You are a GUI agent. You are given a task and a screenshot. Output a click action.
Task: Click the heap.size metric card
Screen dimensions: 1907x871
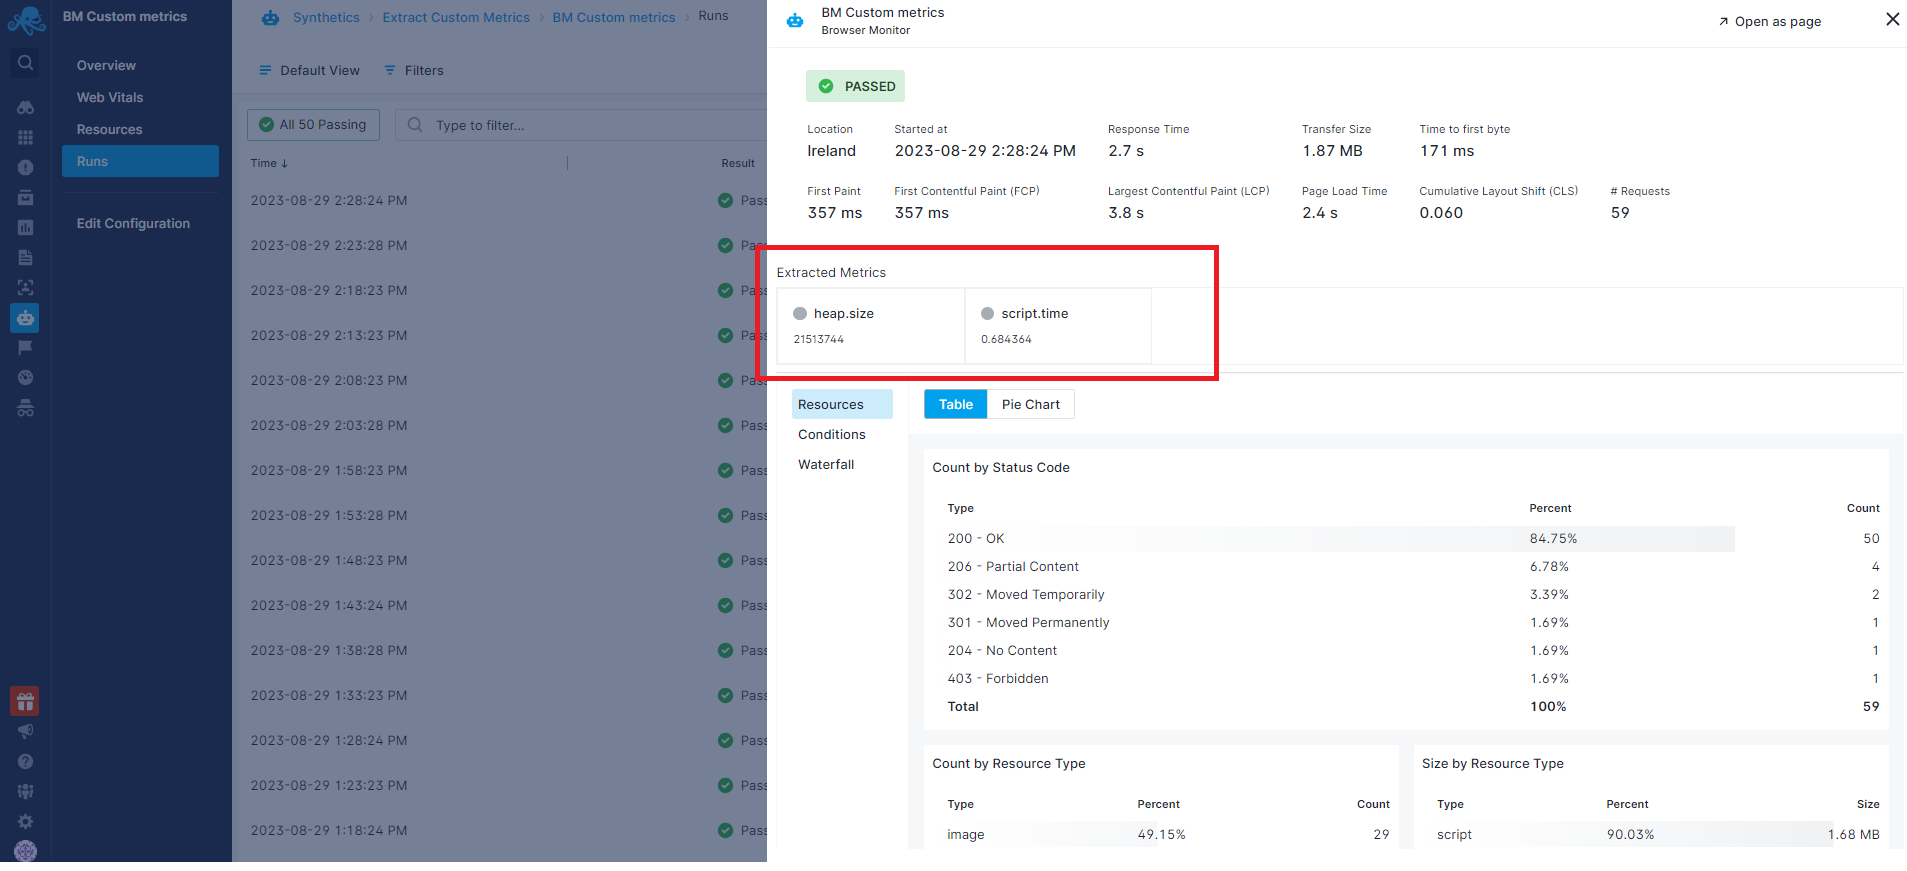click(871, 326)
